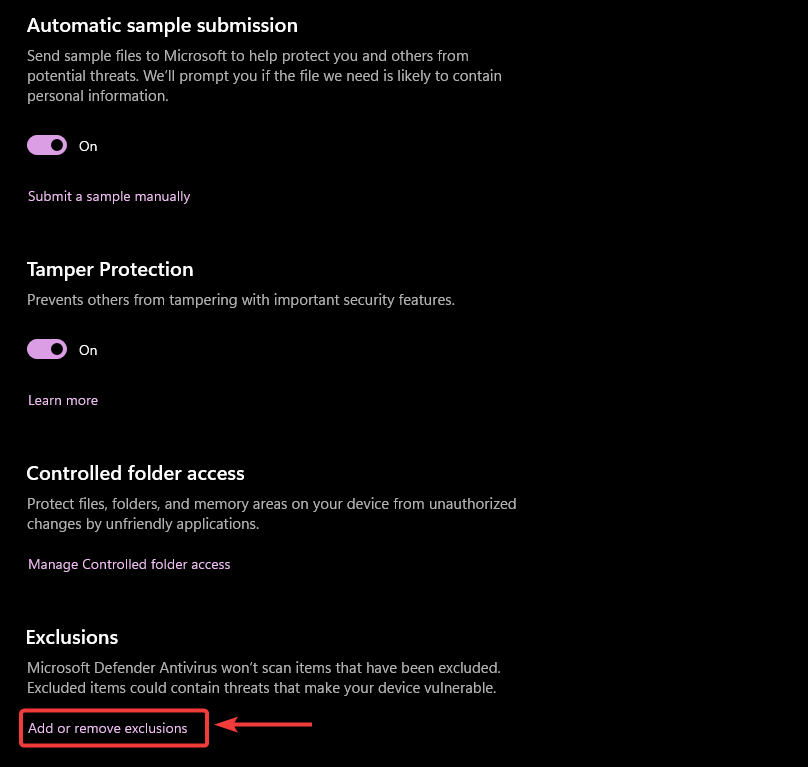Viewport: 808px width, 767px height.
Task: Click the Automatic sample submission heading
Action: 162,25
